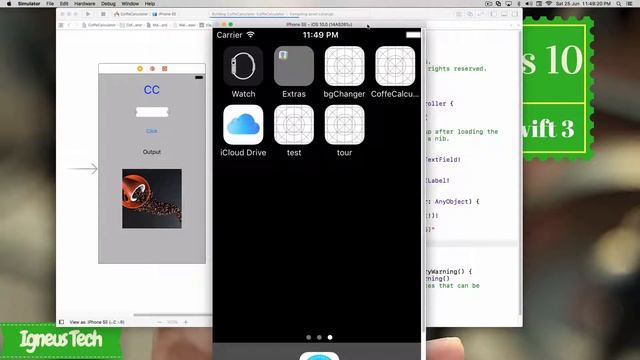Screen dimensions: 640x360
Task: Open the related items grid icon in Xcode jump bar
Action: (x=61, y=25)
